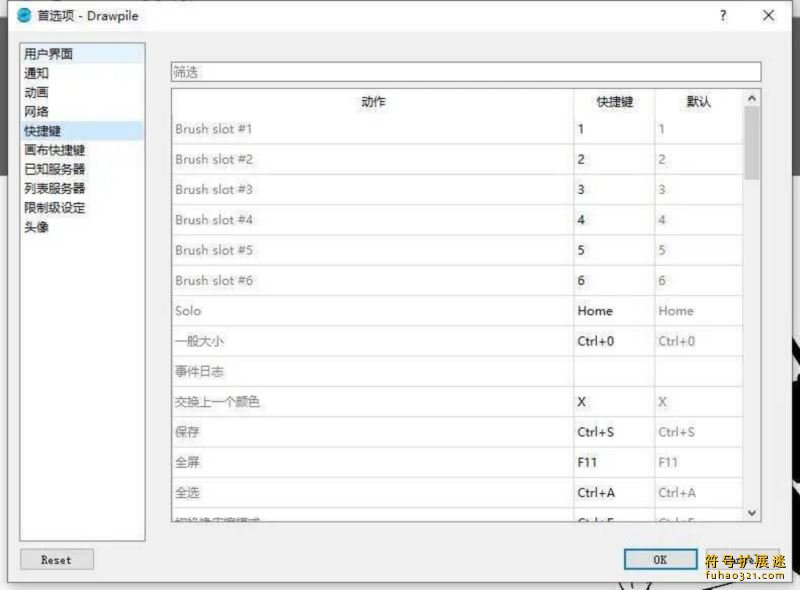Click default Ctrl+S value for 保存
Image resolution: width=800 pixels, height=590 pixels.
tap(699, 432)
